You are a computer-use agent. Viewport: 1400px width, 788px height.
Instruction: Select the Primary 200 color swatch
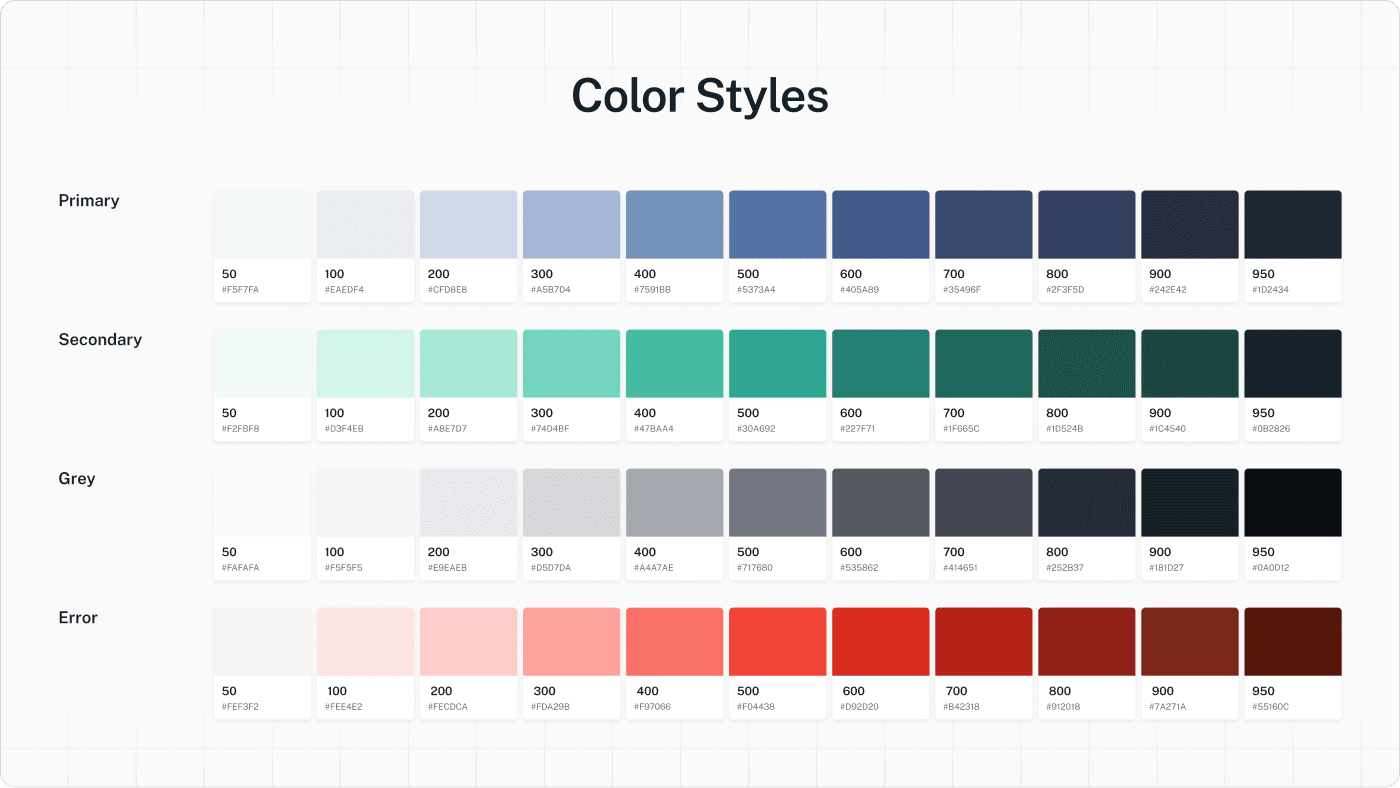pos(468,225)
